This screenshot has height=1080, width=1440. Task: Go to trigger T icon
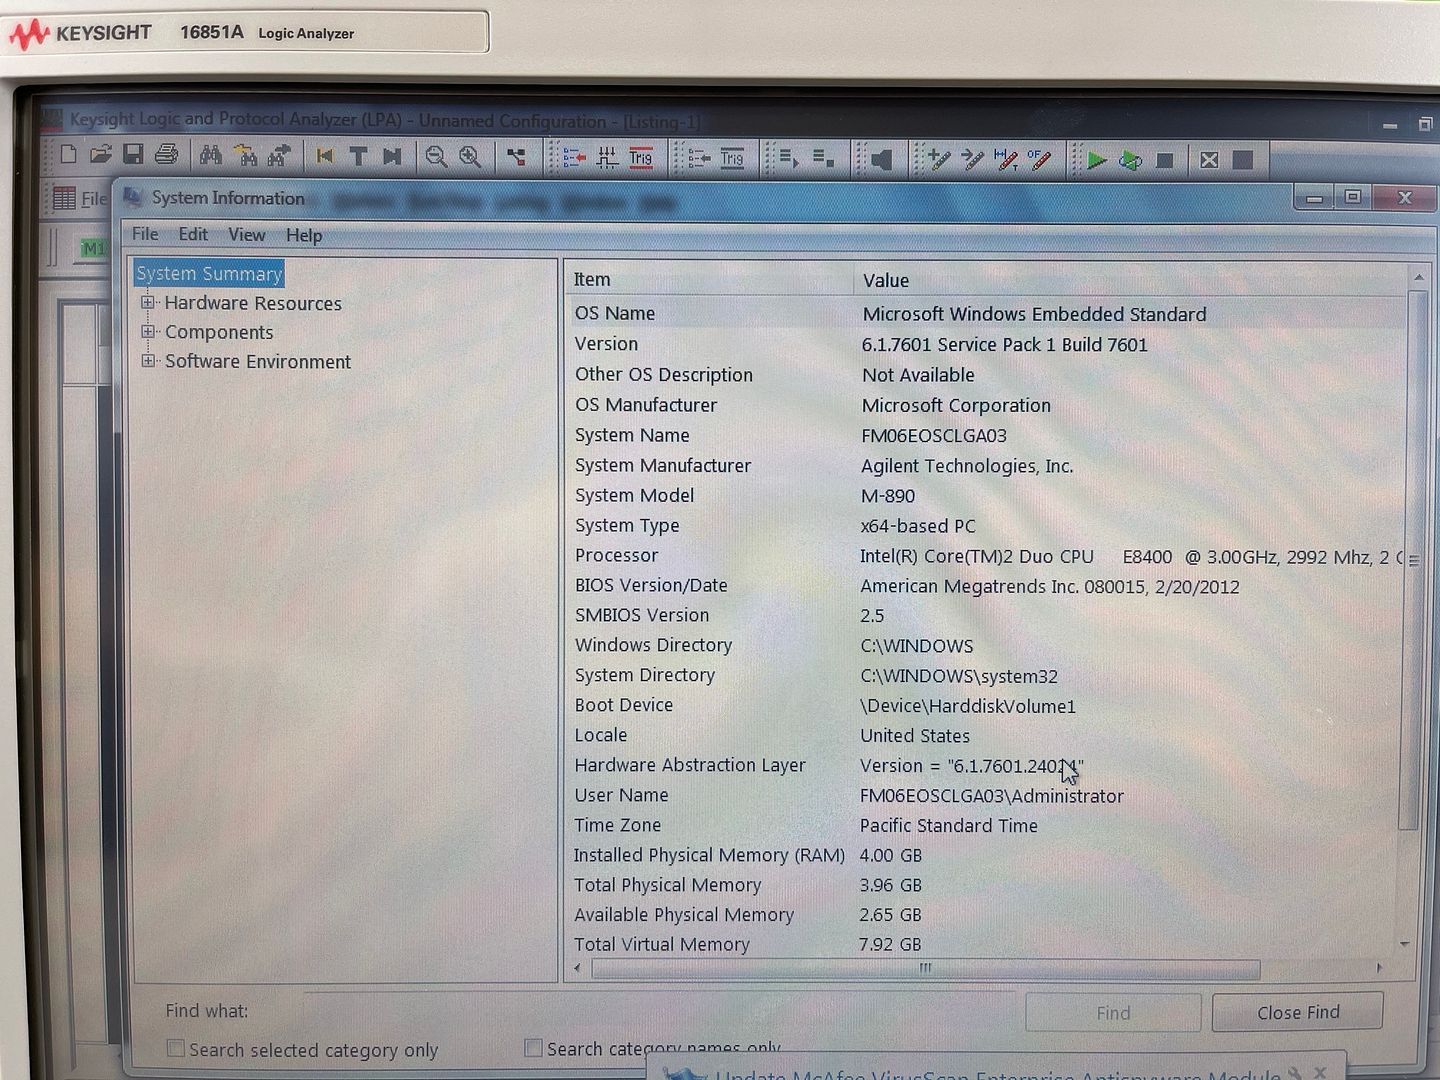pyautogui.click(x=358, y=156)
